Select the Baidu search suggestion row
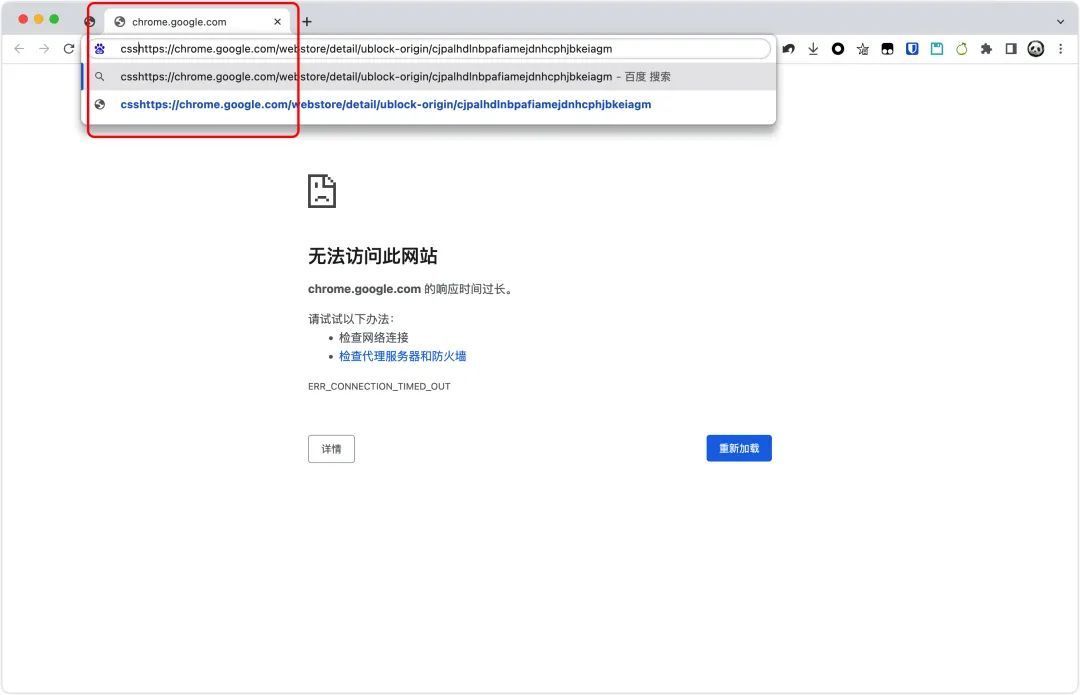Viewport: 1080px width, 695px height. (x=428, y=76)
